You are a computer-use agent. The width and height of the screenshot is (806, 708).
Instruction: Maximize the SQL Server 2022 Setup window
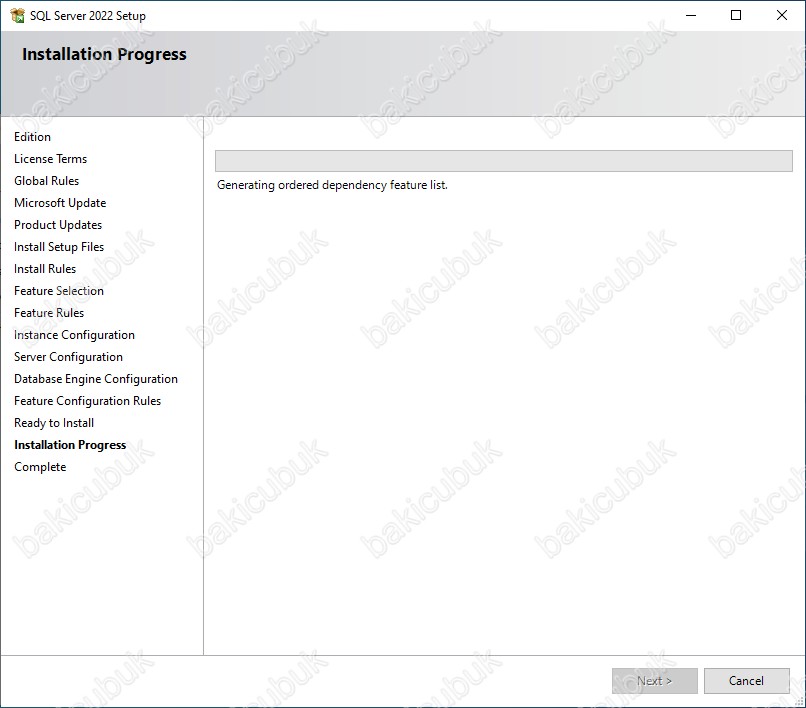[736, 15]
